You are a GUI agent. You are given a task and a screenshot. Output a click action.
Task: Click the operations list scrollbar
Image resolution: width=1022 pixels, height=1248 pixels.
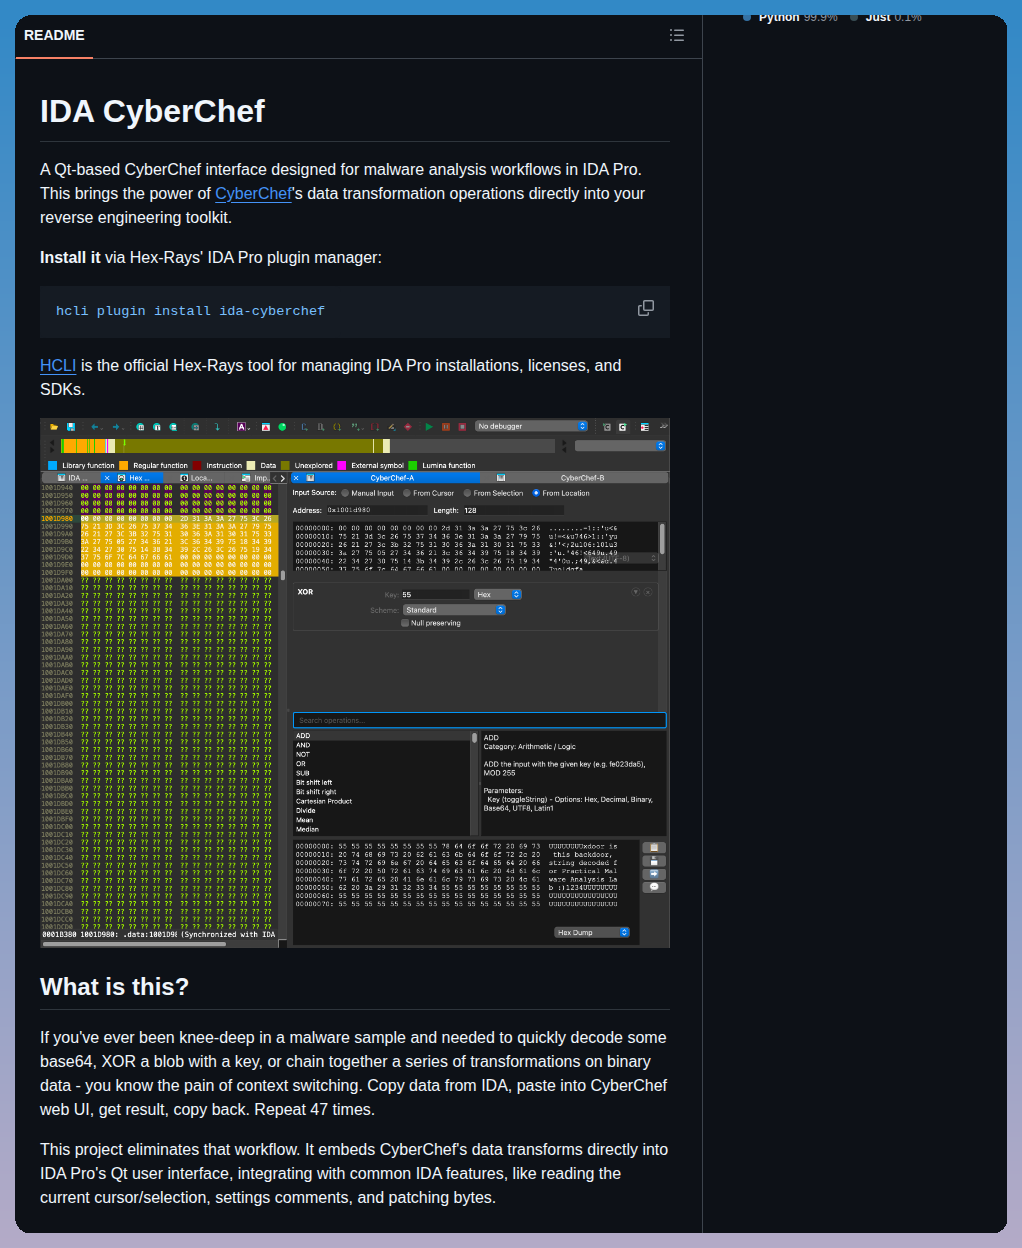pos(474,783)
